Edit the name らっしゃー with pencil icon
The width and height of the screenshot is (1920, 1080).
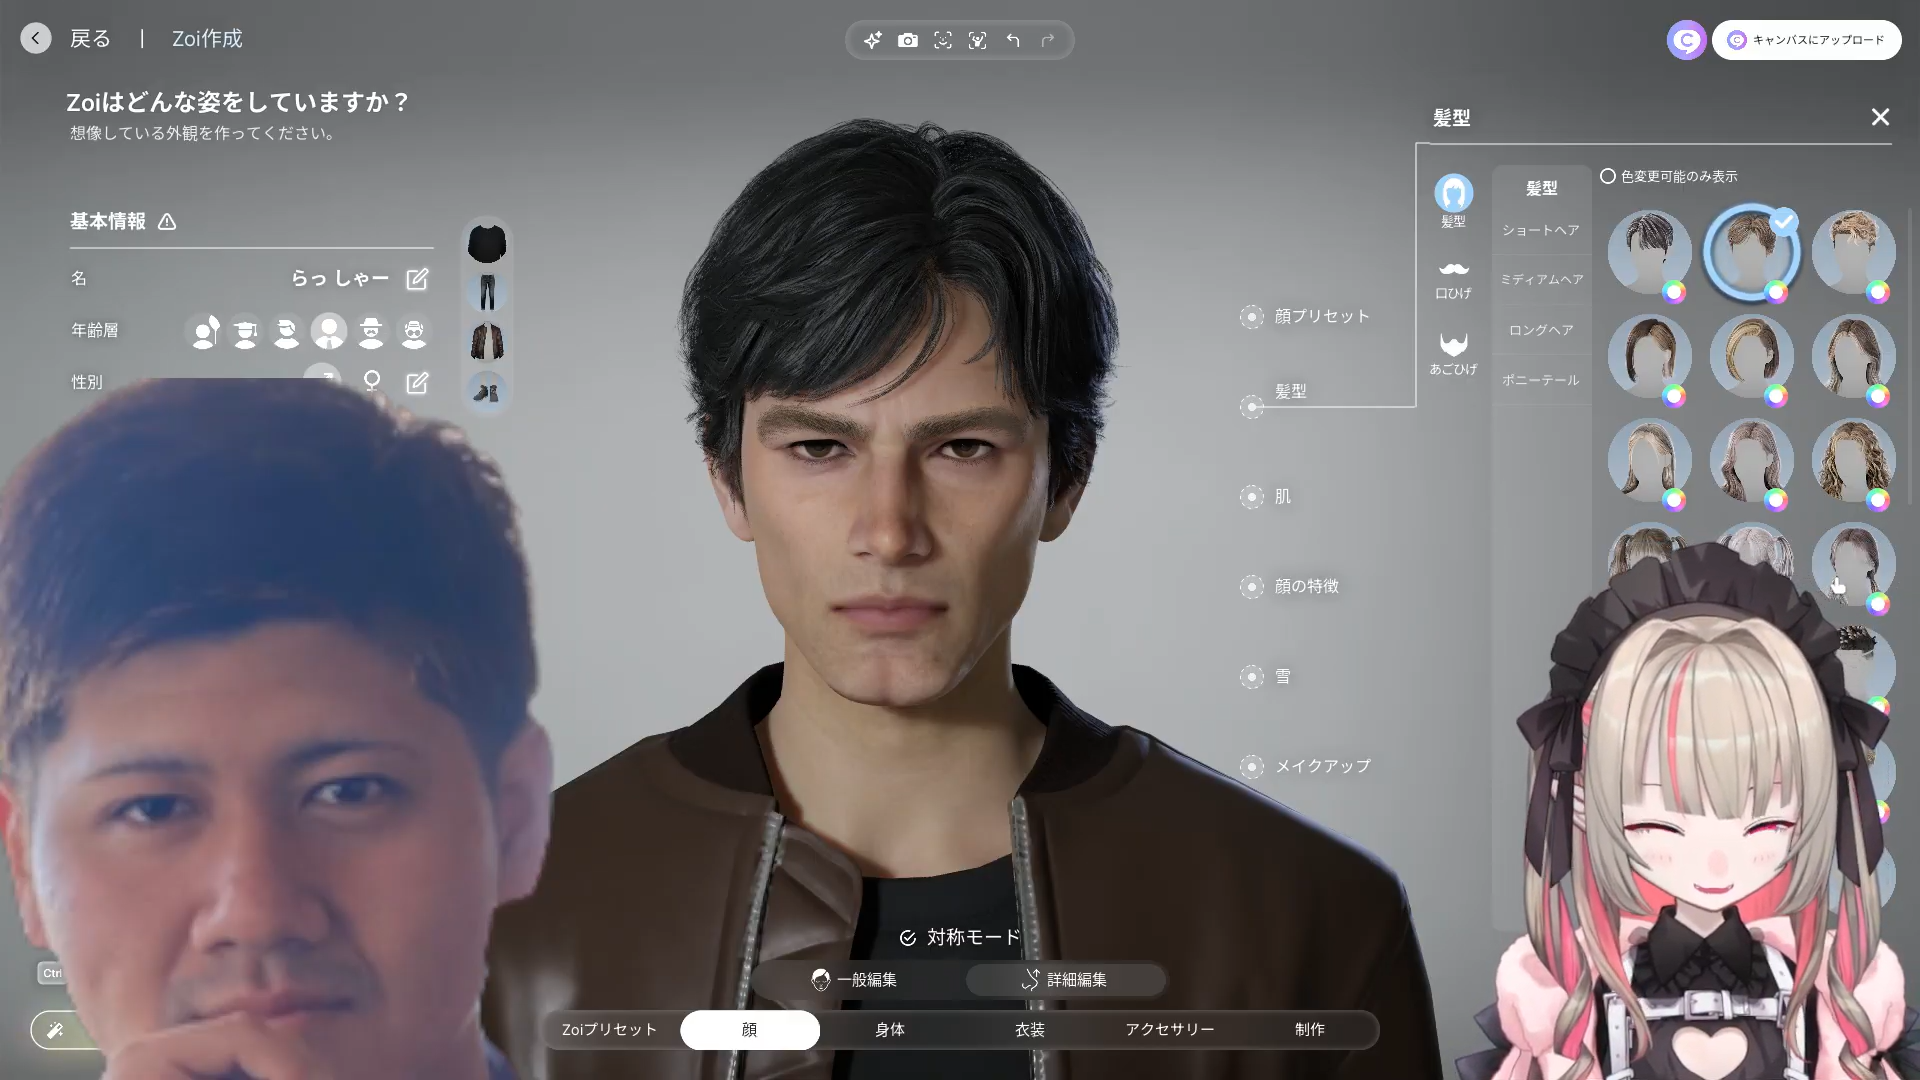(417, 279)
